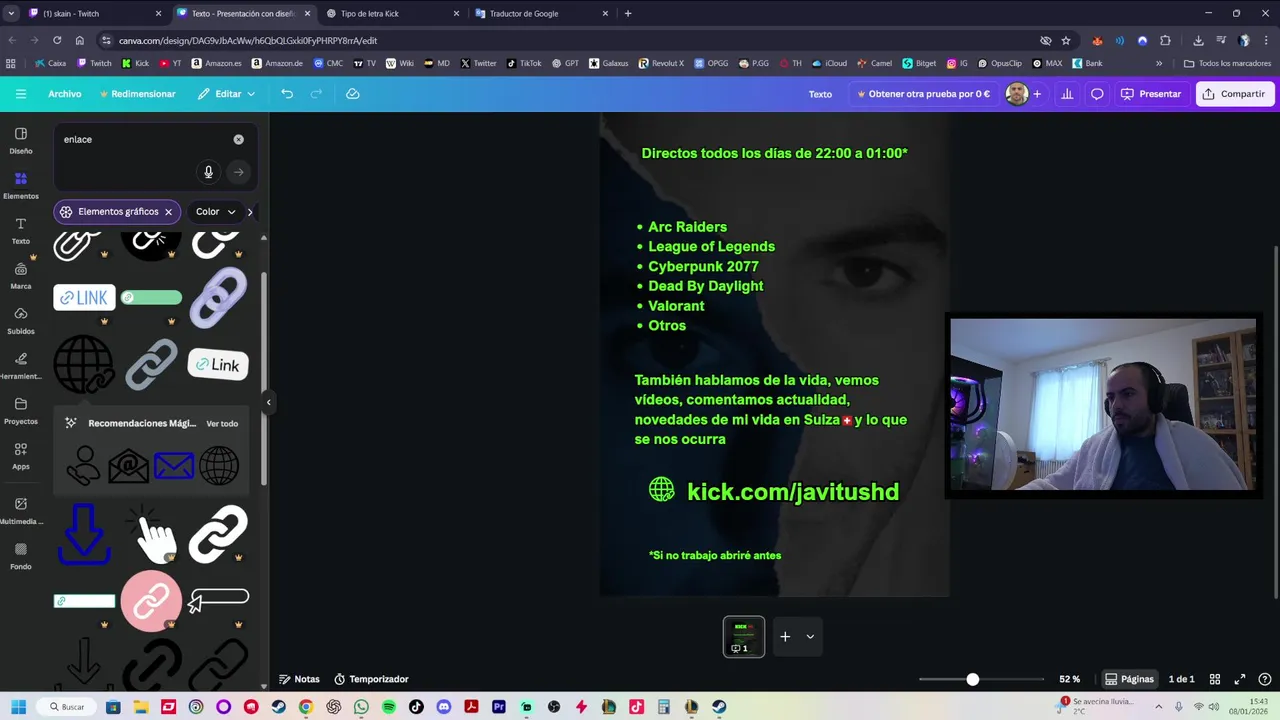
Task: Select the 'Arc Raiders' bullet list text
Action: [x=687, y=227]
